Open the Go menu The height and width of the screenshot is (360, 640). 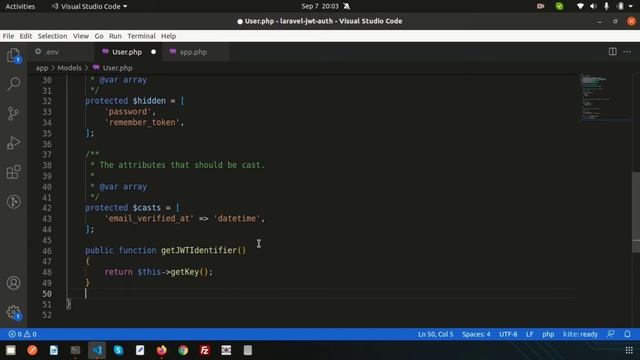[x=99, y=36]
